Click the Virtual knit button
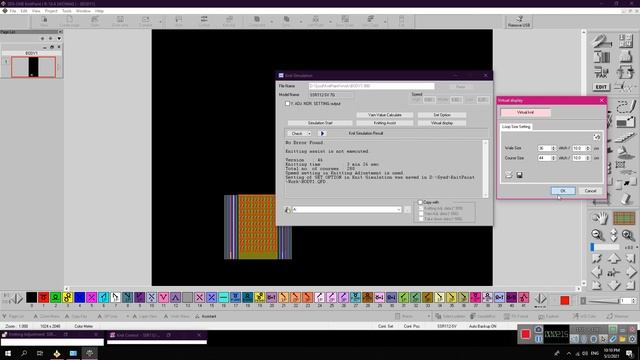Viewport: 640px width, 360px height. [525, 112]
